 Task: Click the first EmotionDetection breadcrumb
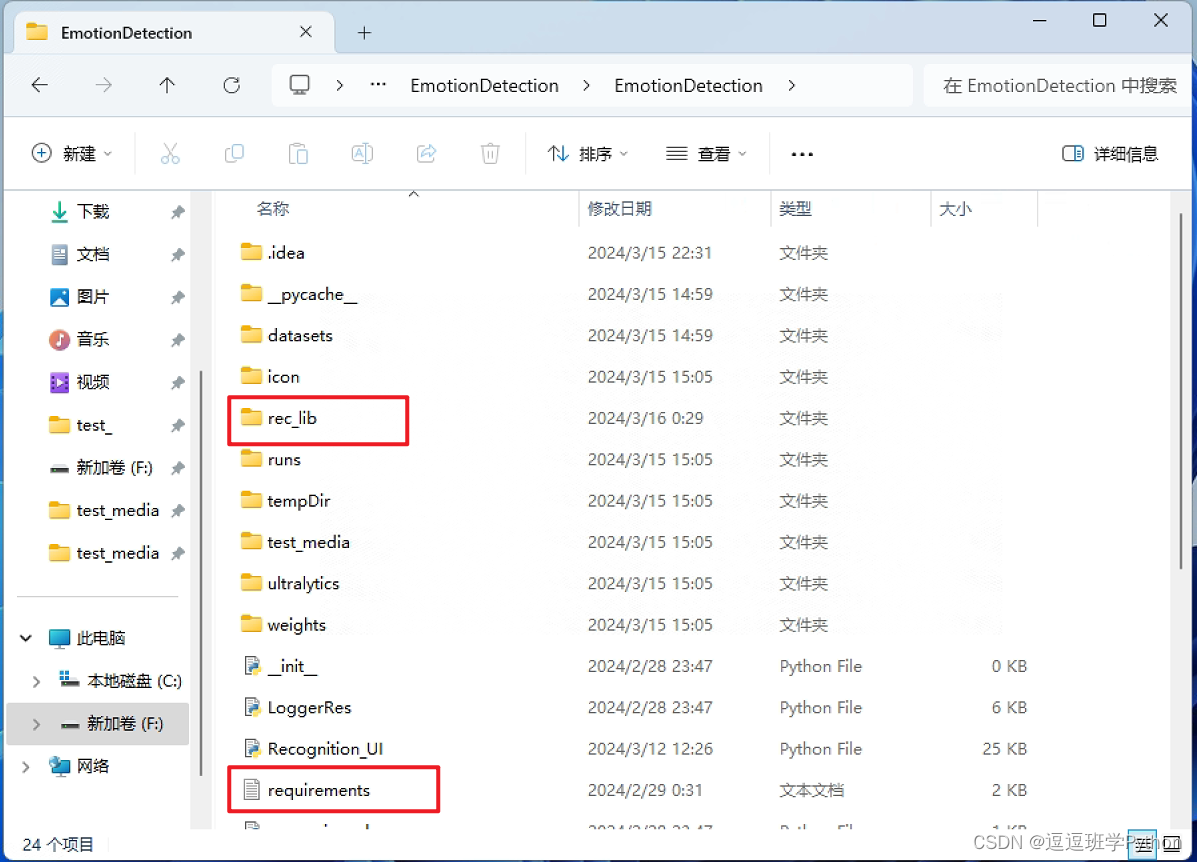[x=485, y=86]
